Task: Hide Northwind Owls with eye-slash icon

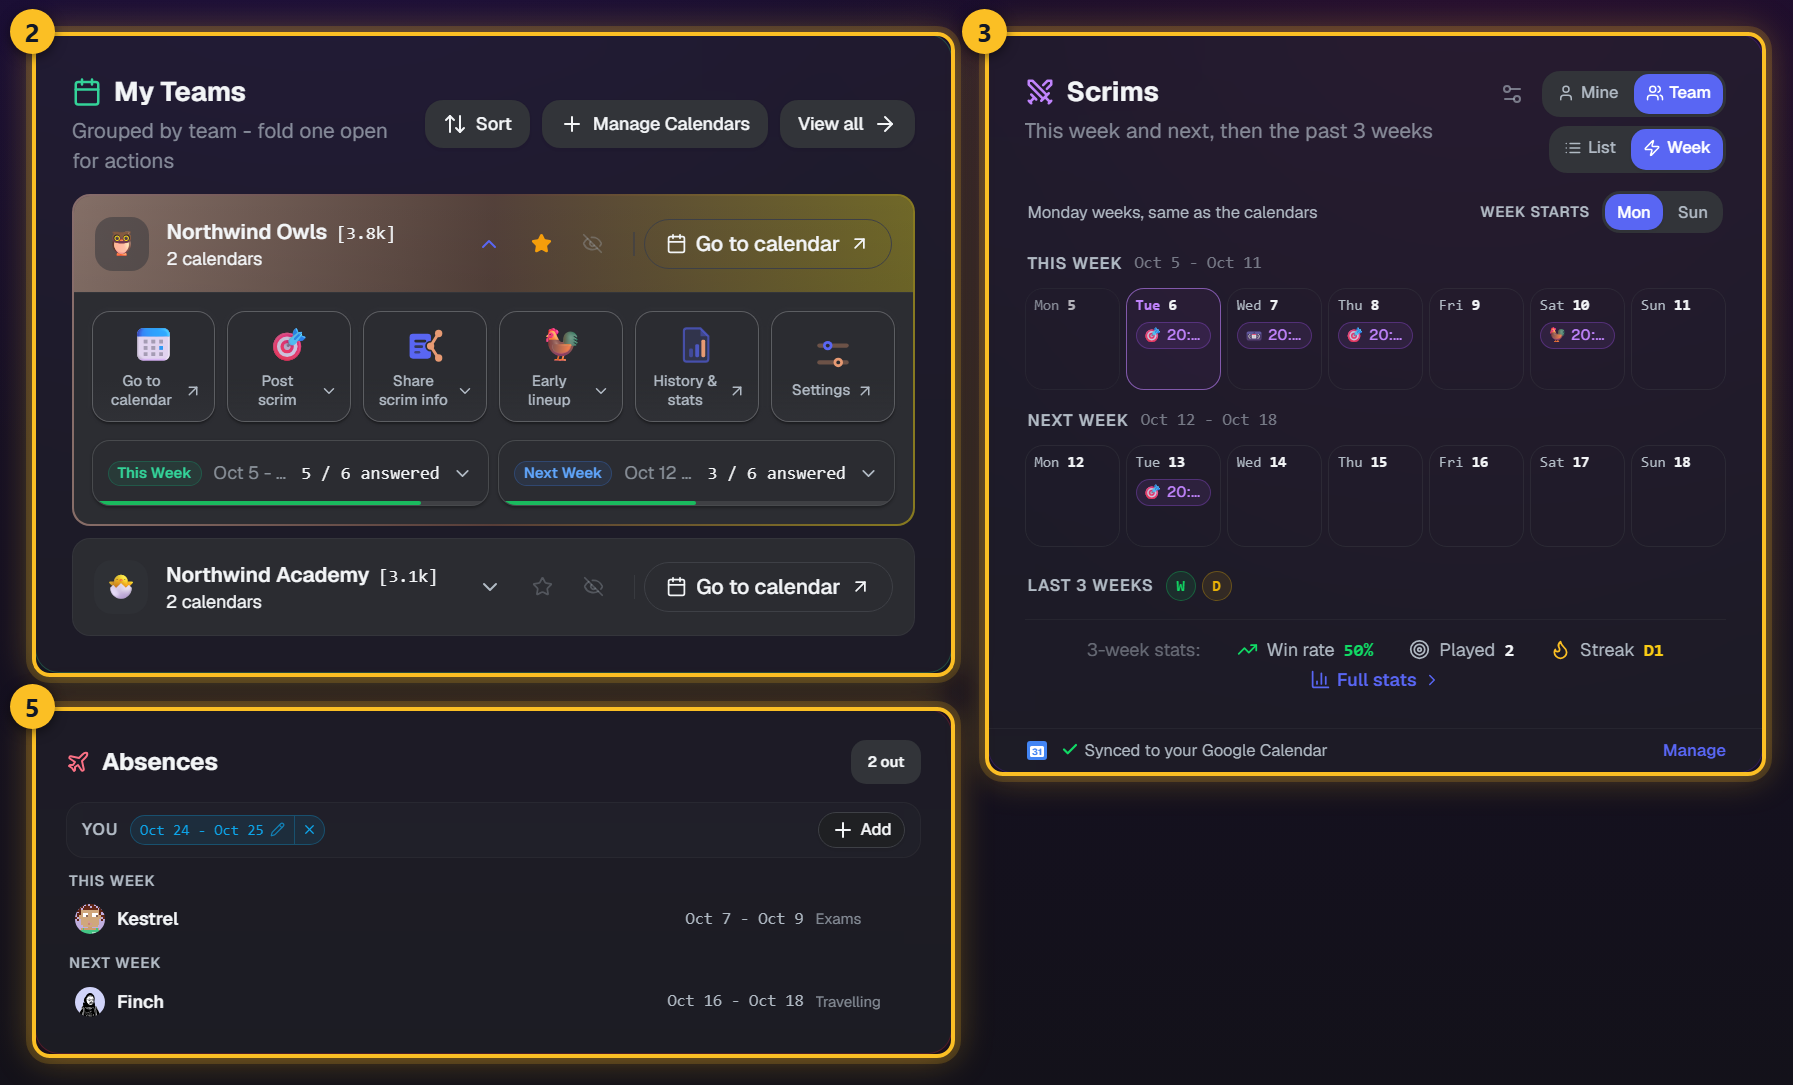Action: 593,243
